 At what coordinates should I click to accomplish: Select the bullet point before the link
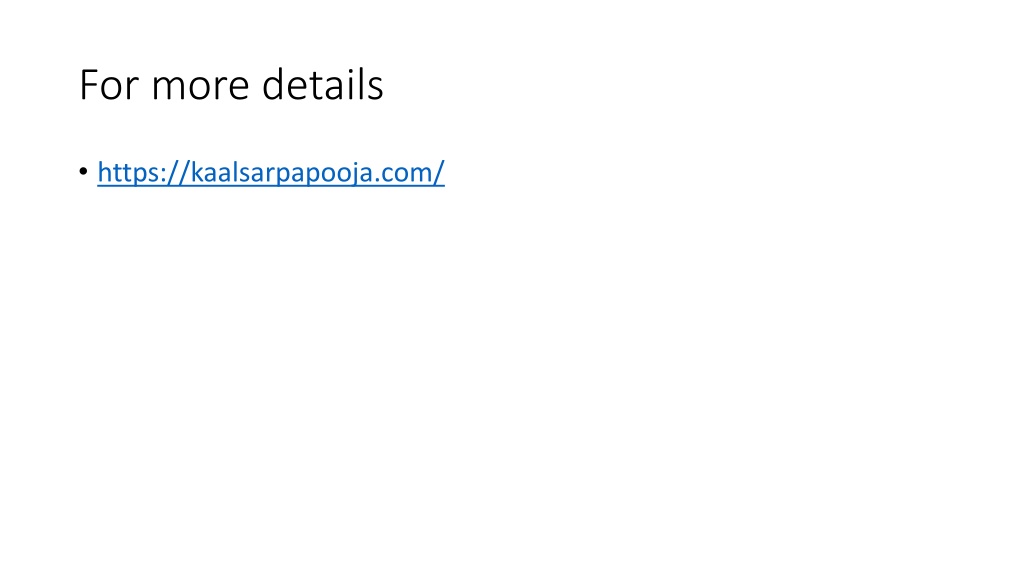(84, 172)
